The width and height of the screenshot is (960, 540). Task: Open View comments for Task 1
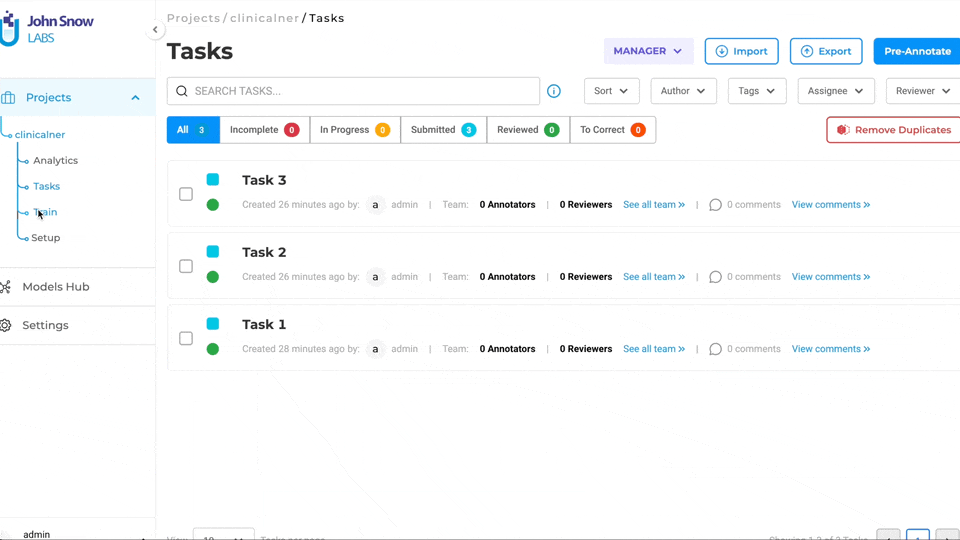pos(831,349)
